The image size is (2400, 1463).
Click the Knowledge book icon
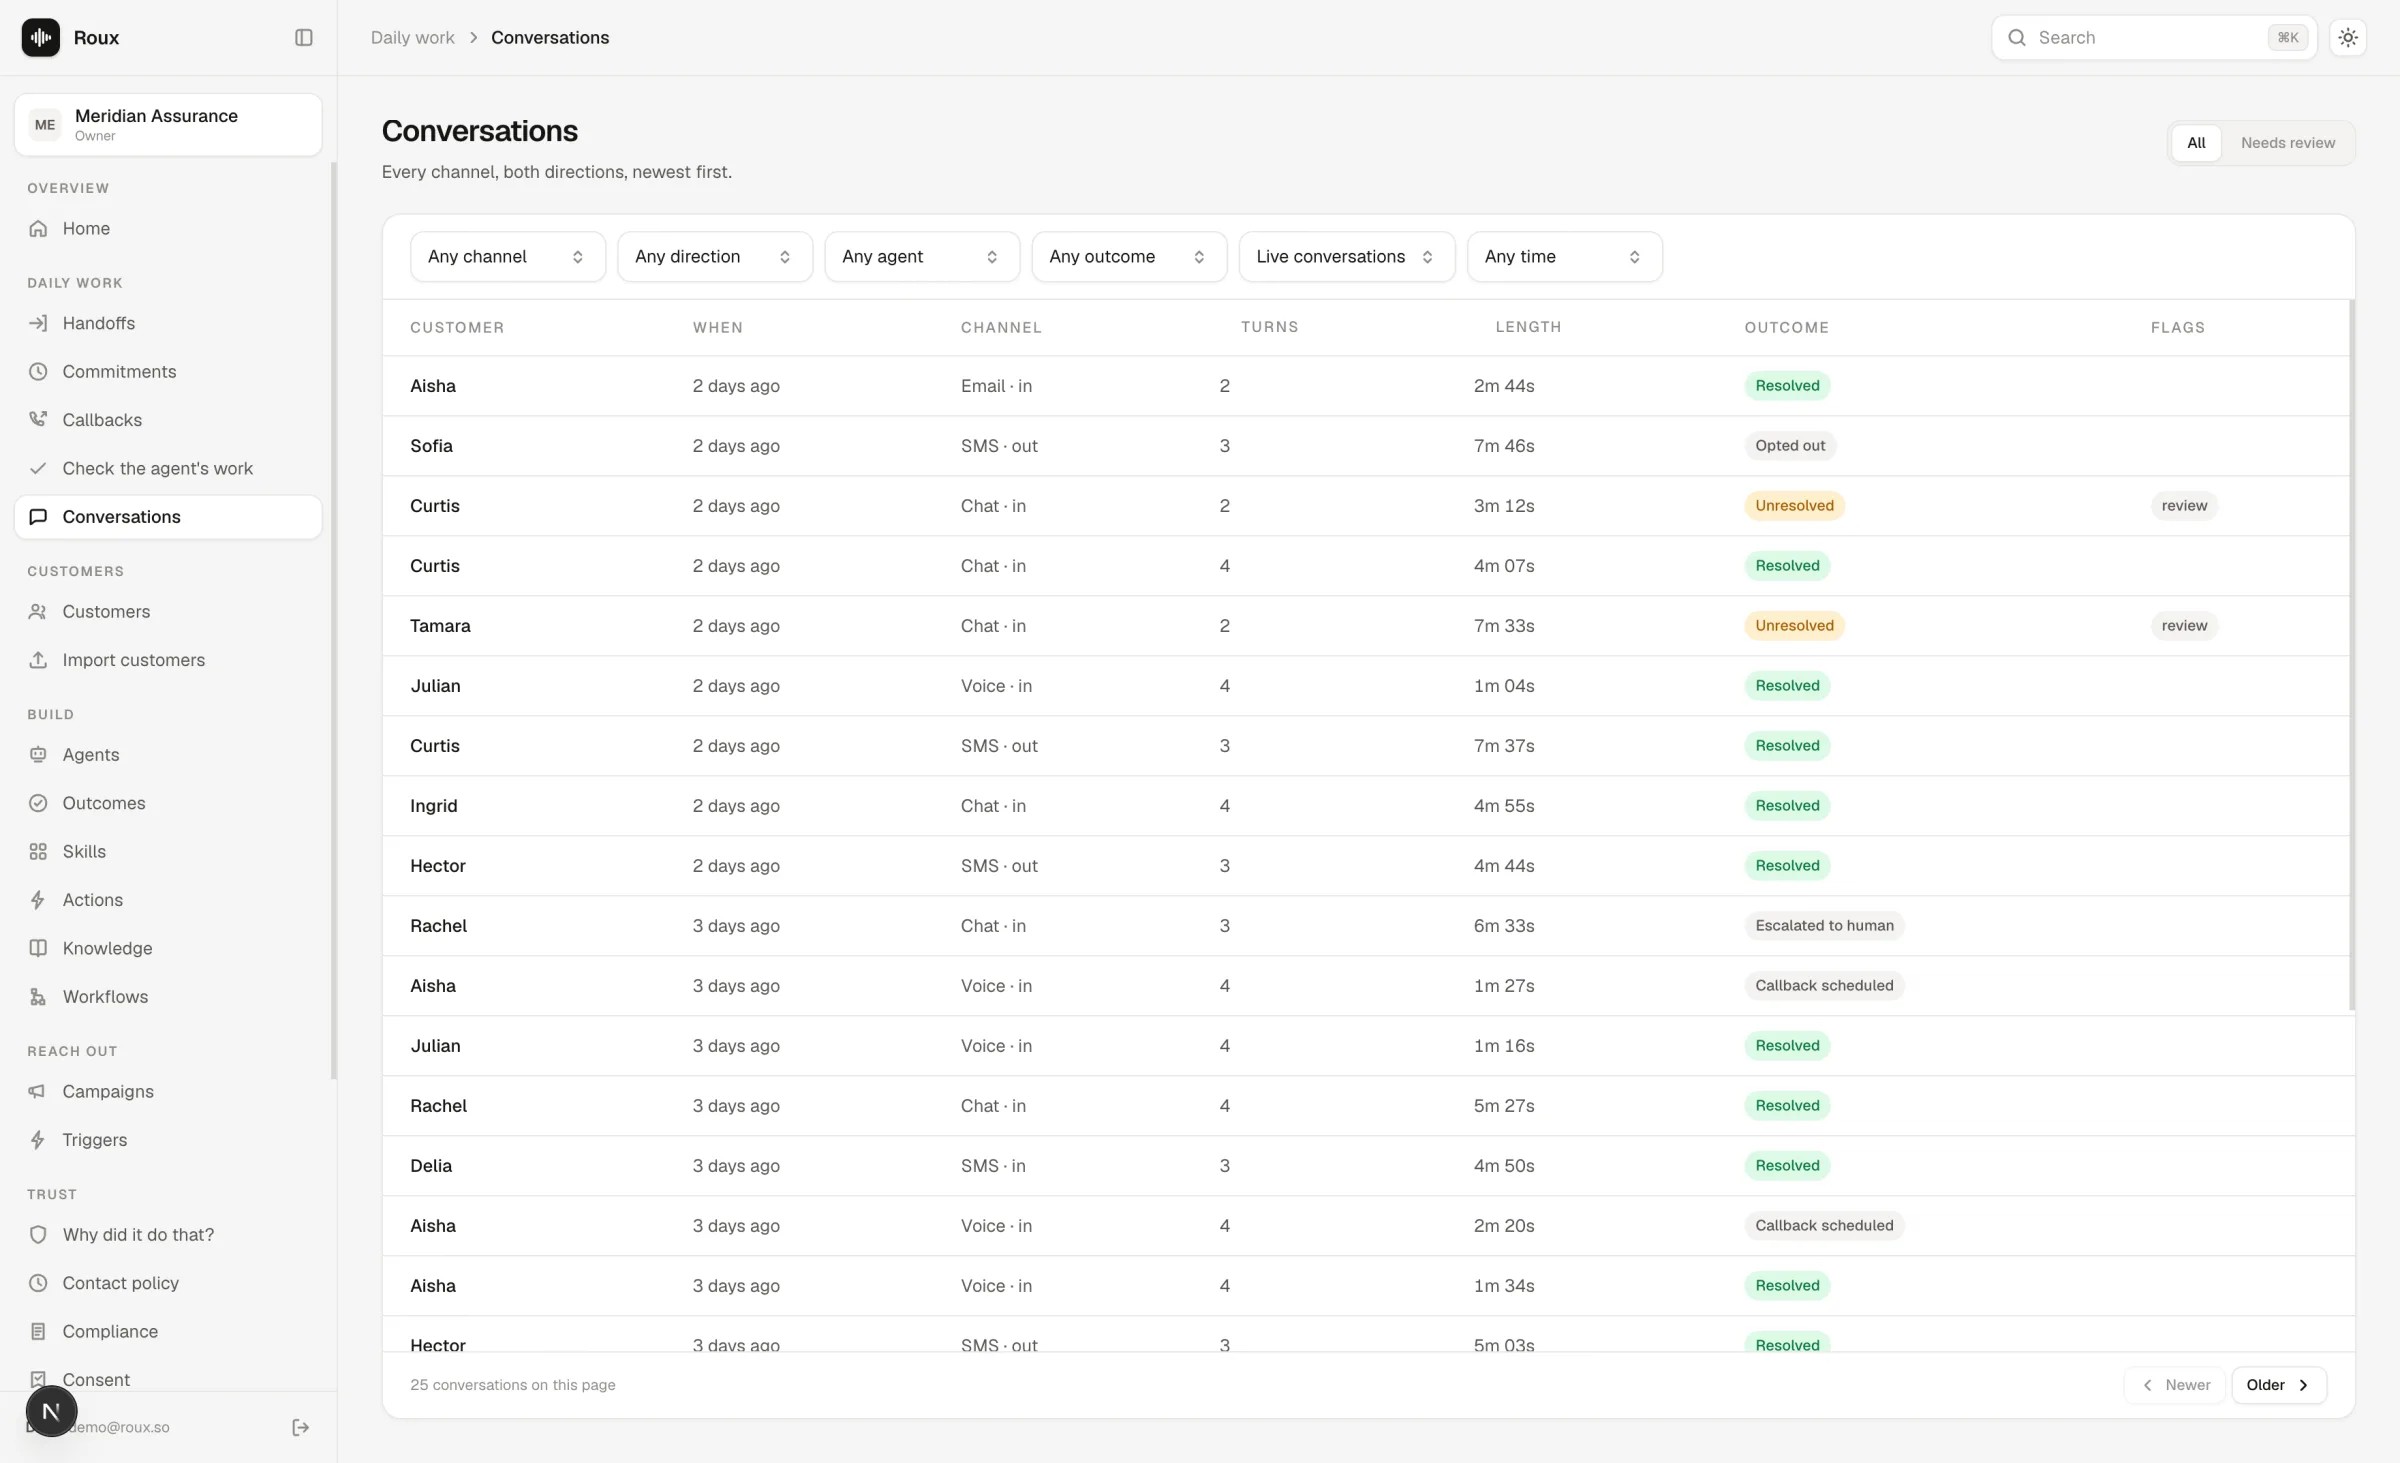38,948
